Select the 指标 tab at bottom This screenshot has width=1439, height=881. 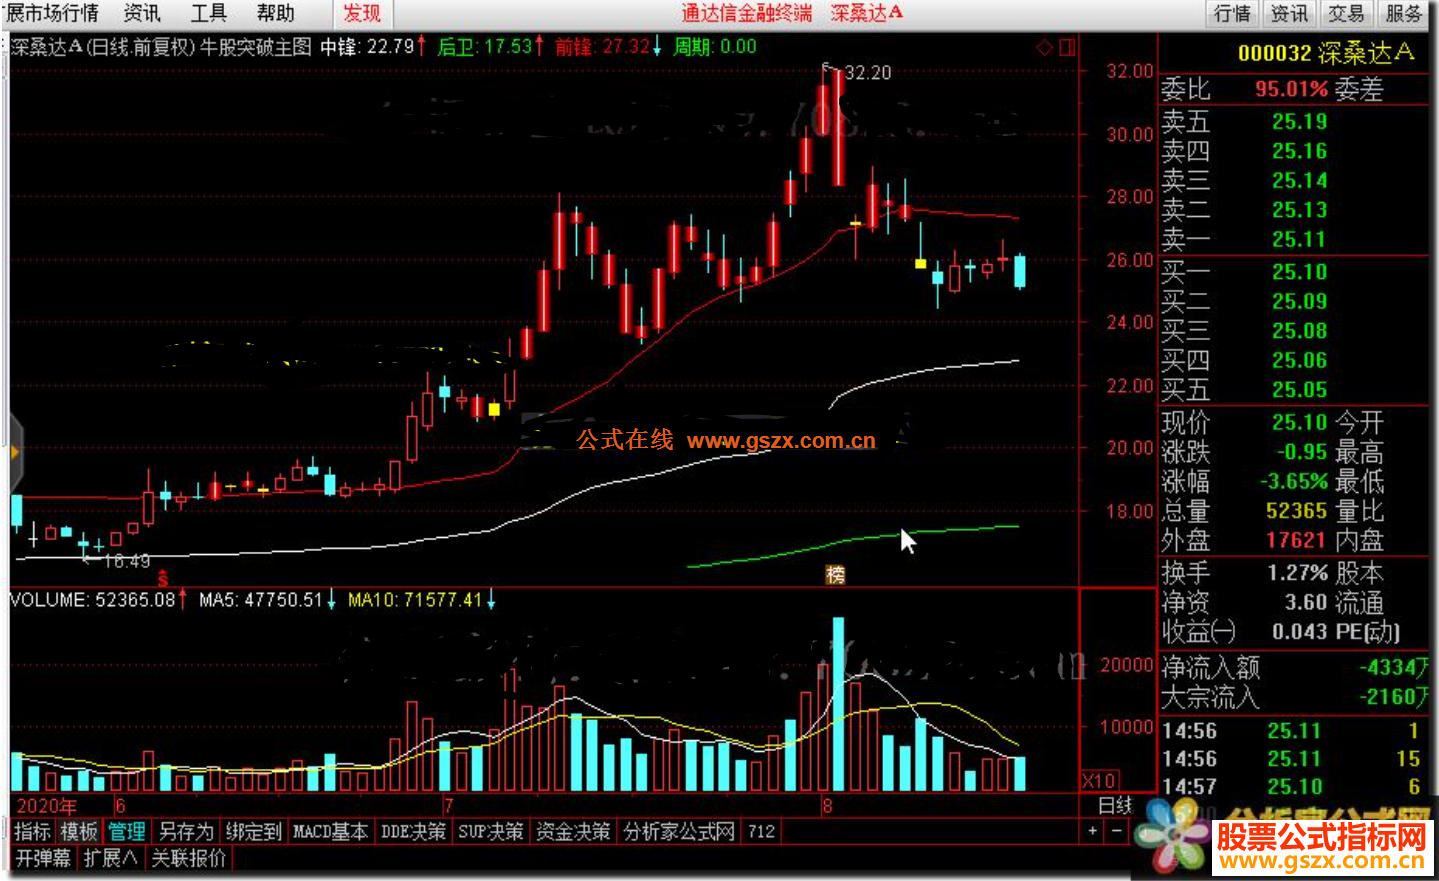32,831
